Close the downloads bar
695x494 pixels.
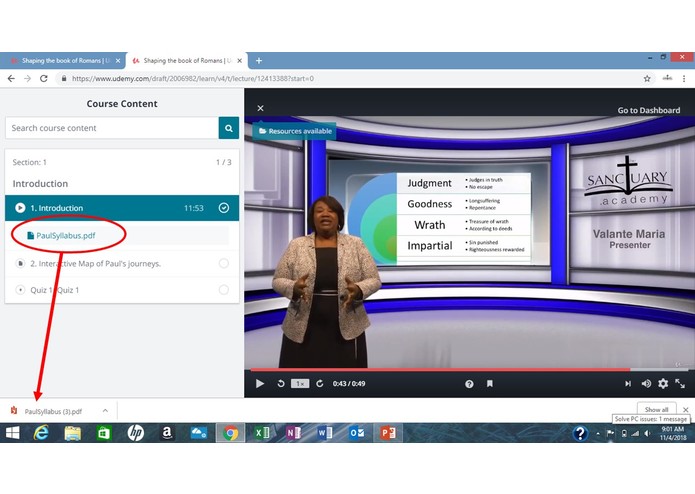685,410
